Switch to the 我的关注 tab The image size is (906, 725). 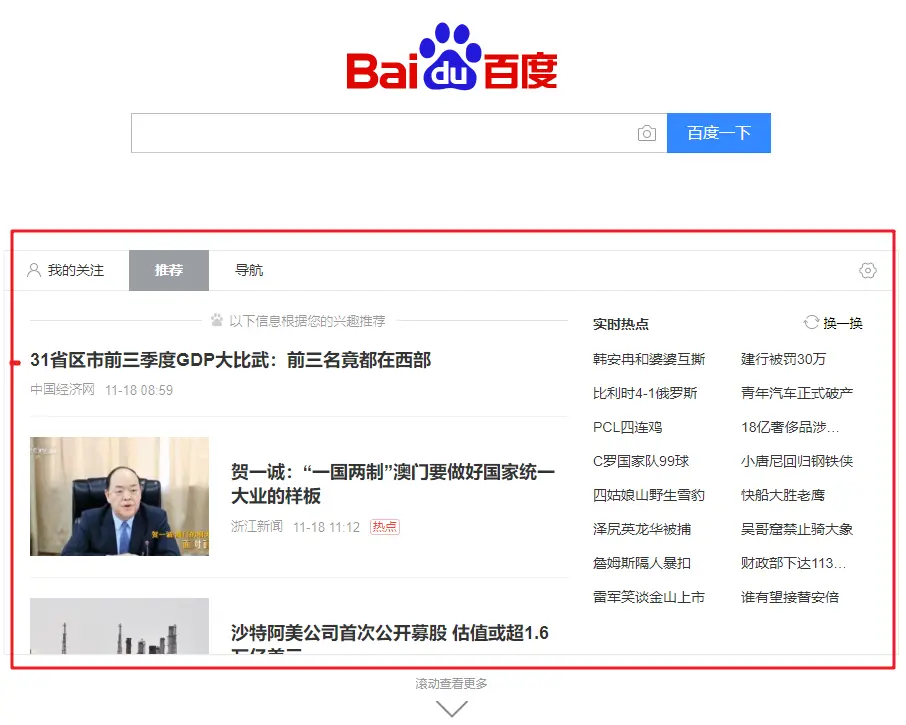[66, 270]
